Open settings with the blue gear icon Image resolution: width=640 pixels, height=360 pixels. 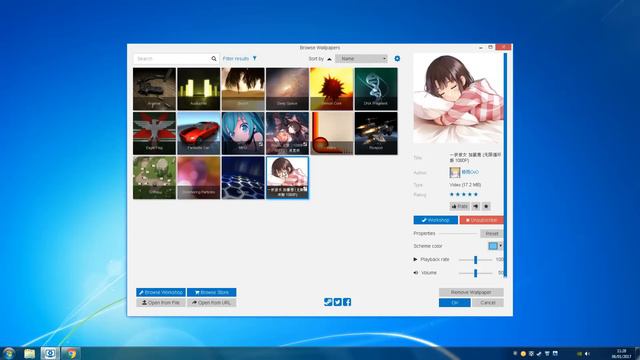(x=397, y=59)
